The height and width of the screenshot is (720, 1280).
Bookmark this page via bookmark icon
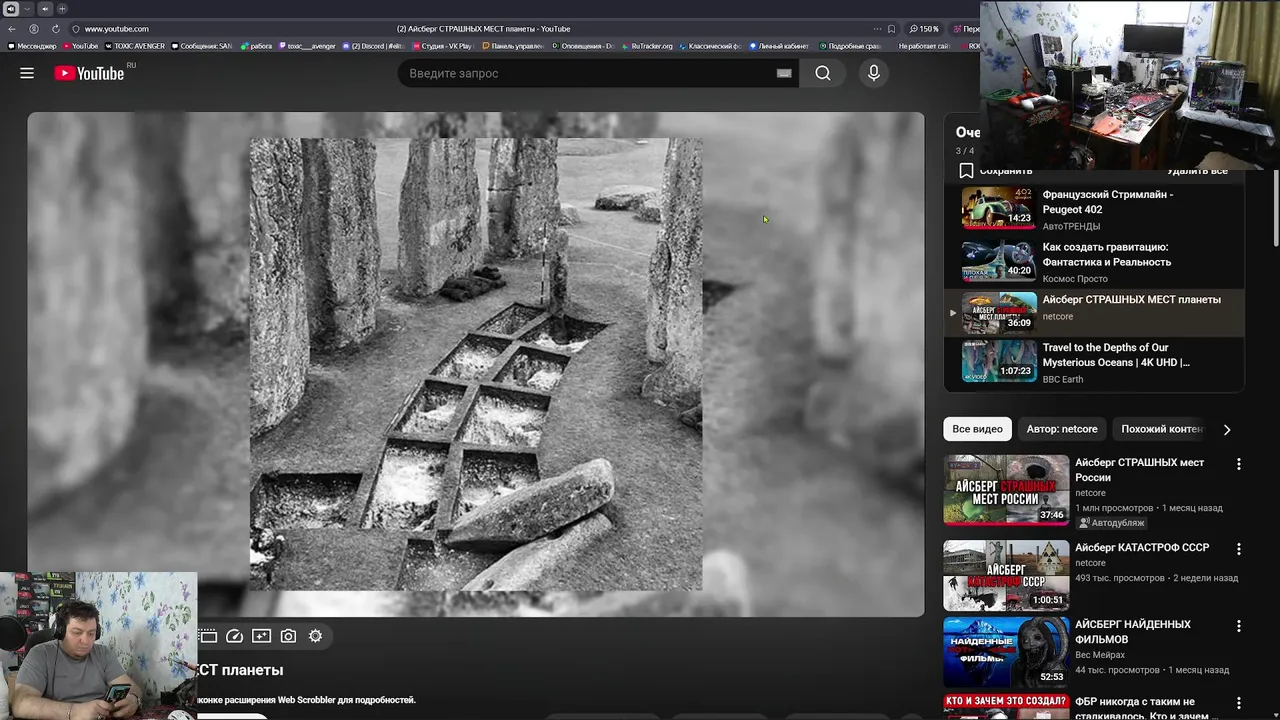[891, 29]
